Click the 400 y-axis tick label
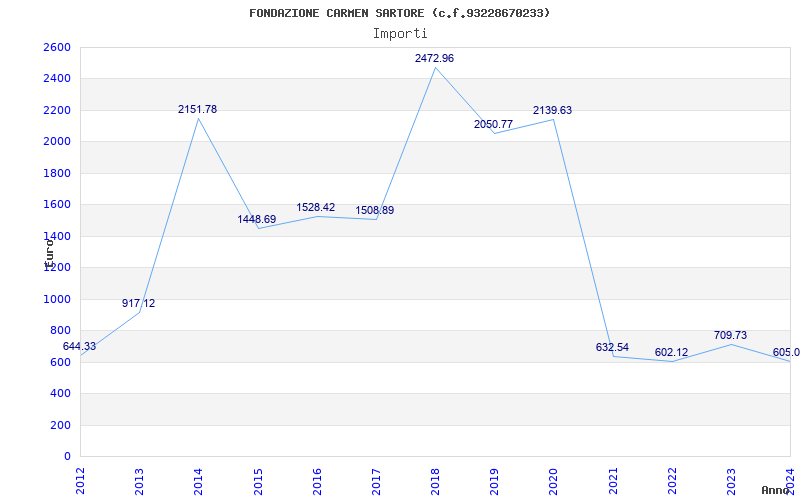800x500 pixels. tap(61, 394)
